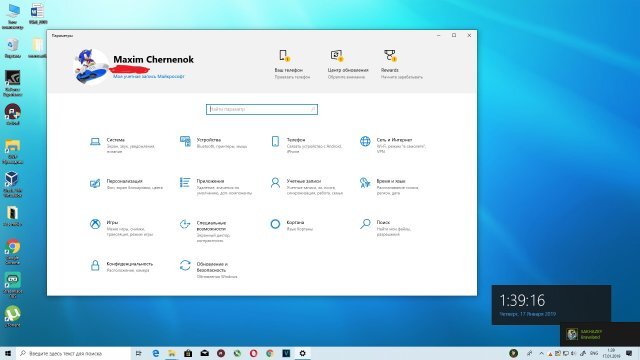Open the Поиск (Search) settings category

click(385, 228)
